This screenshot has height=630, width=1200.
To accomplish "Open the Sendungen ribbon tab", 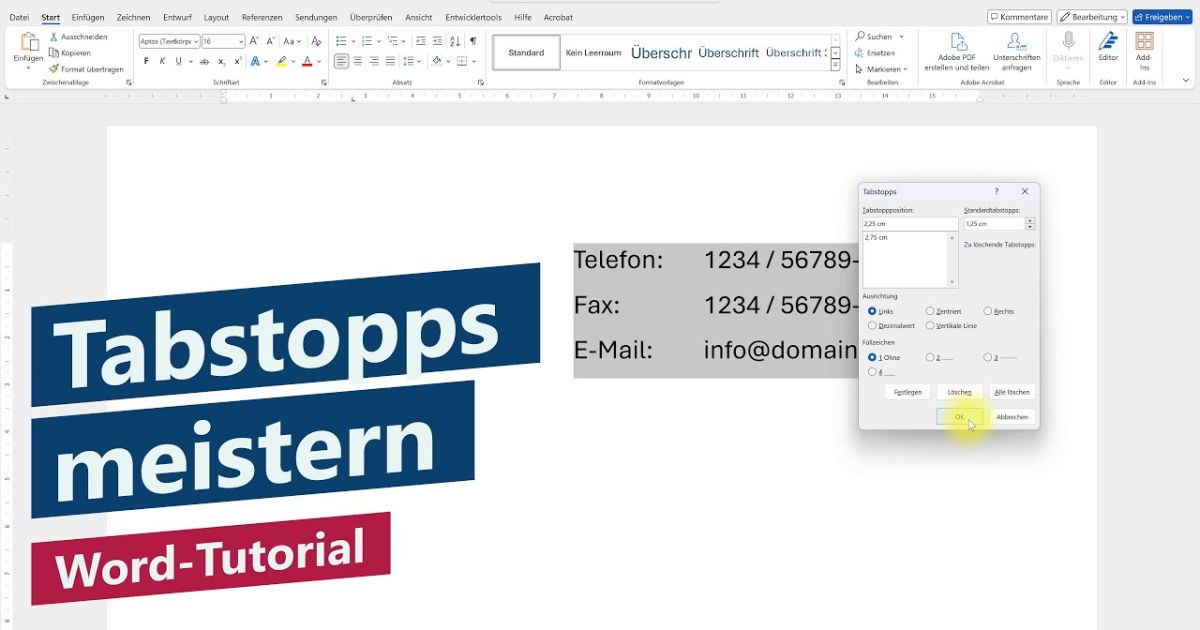I will point(317,17).
